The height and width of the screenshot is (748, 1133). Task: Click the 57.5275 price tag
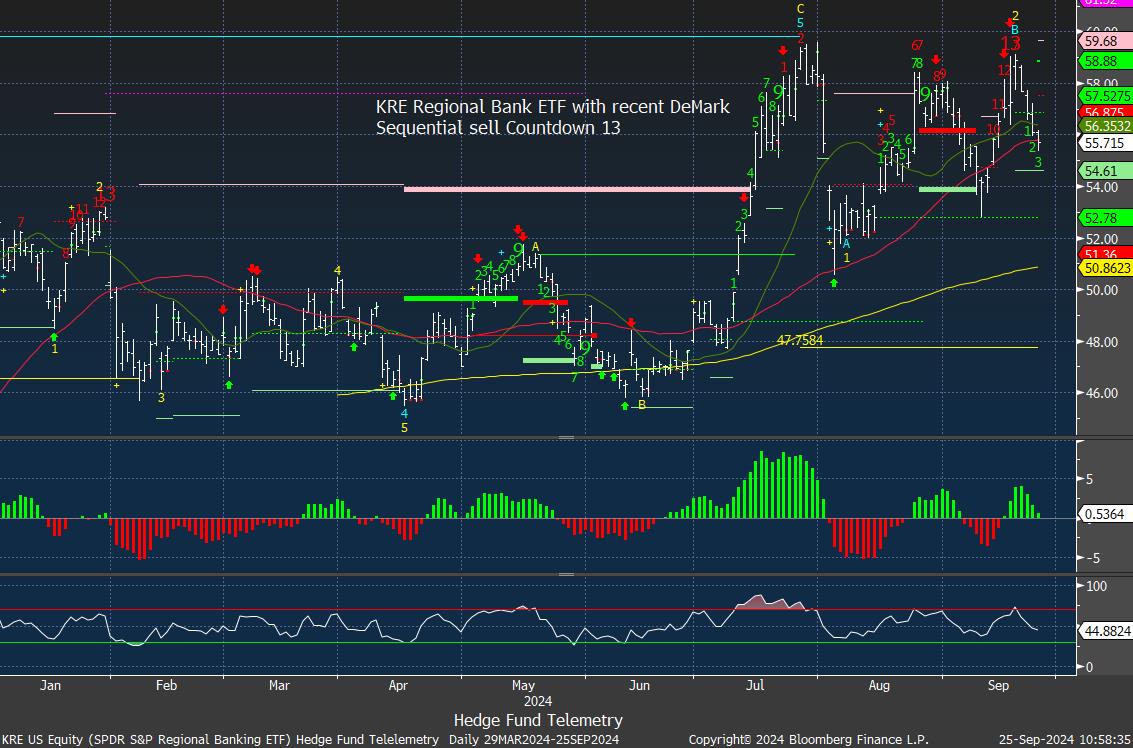1105,96
